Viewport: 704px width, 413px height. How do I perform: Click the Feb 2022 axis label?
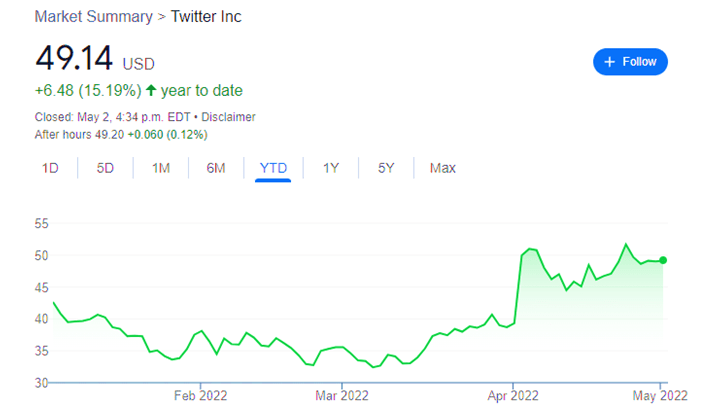201,396
